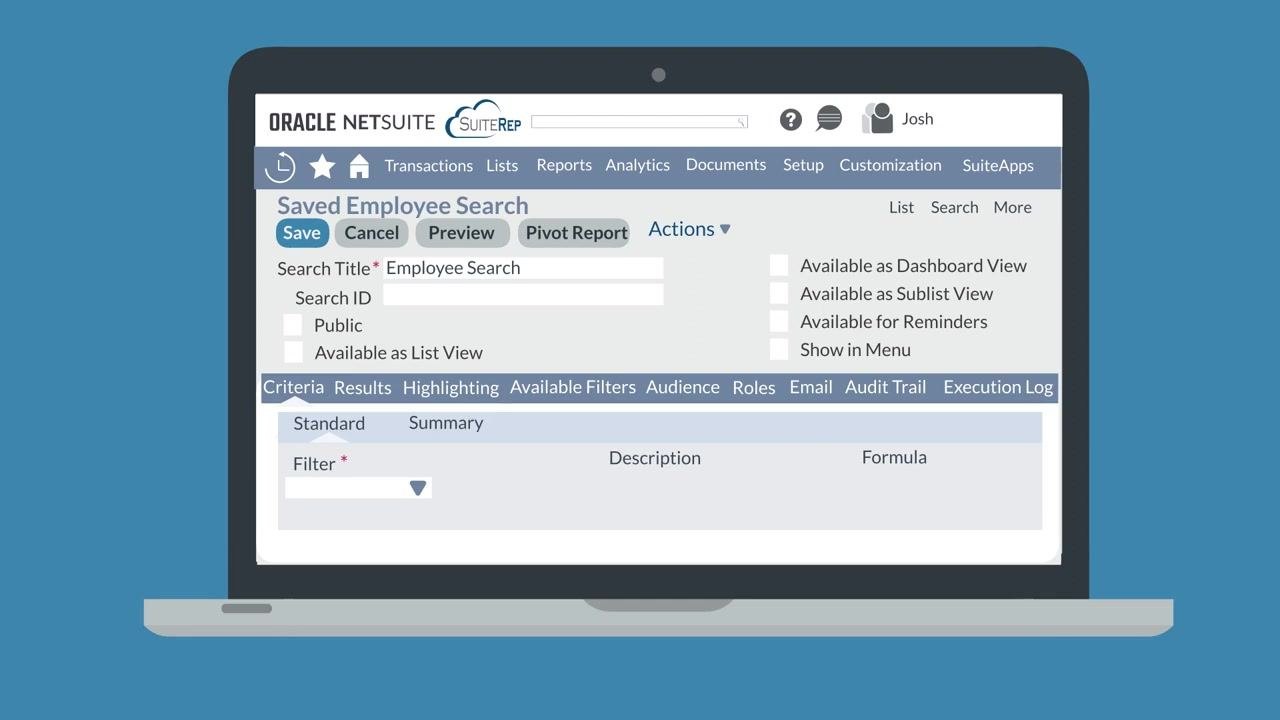1280x720 pixels.
Task: Open the Audience tab
Action: point(683,387)
